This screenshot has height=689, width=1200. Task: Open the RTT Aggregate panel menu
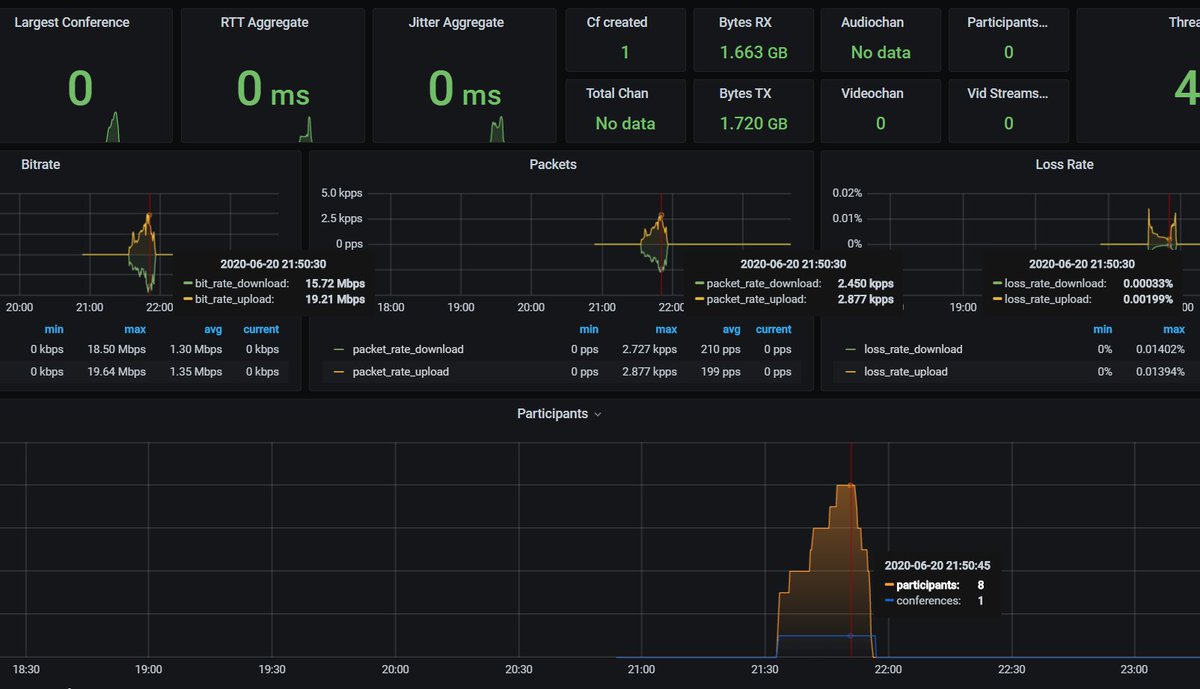tap(264, 22)
